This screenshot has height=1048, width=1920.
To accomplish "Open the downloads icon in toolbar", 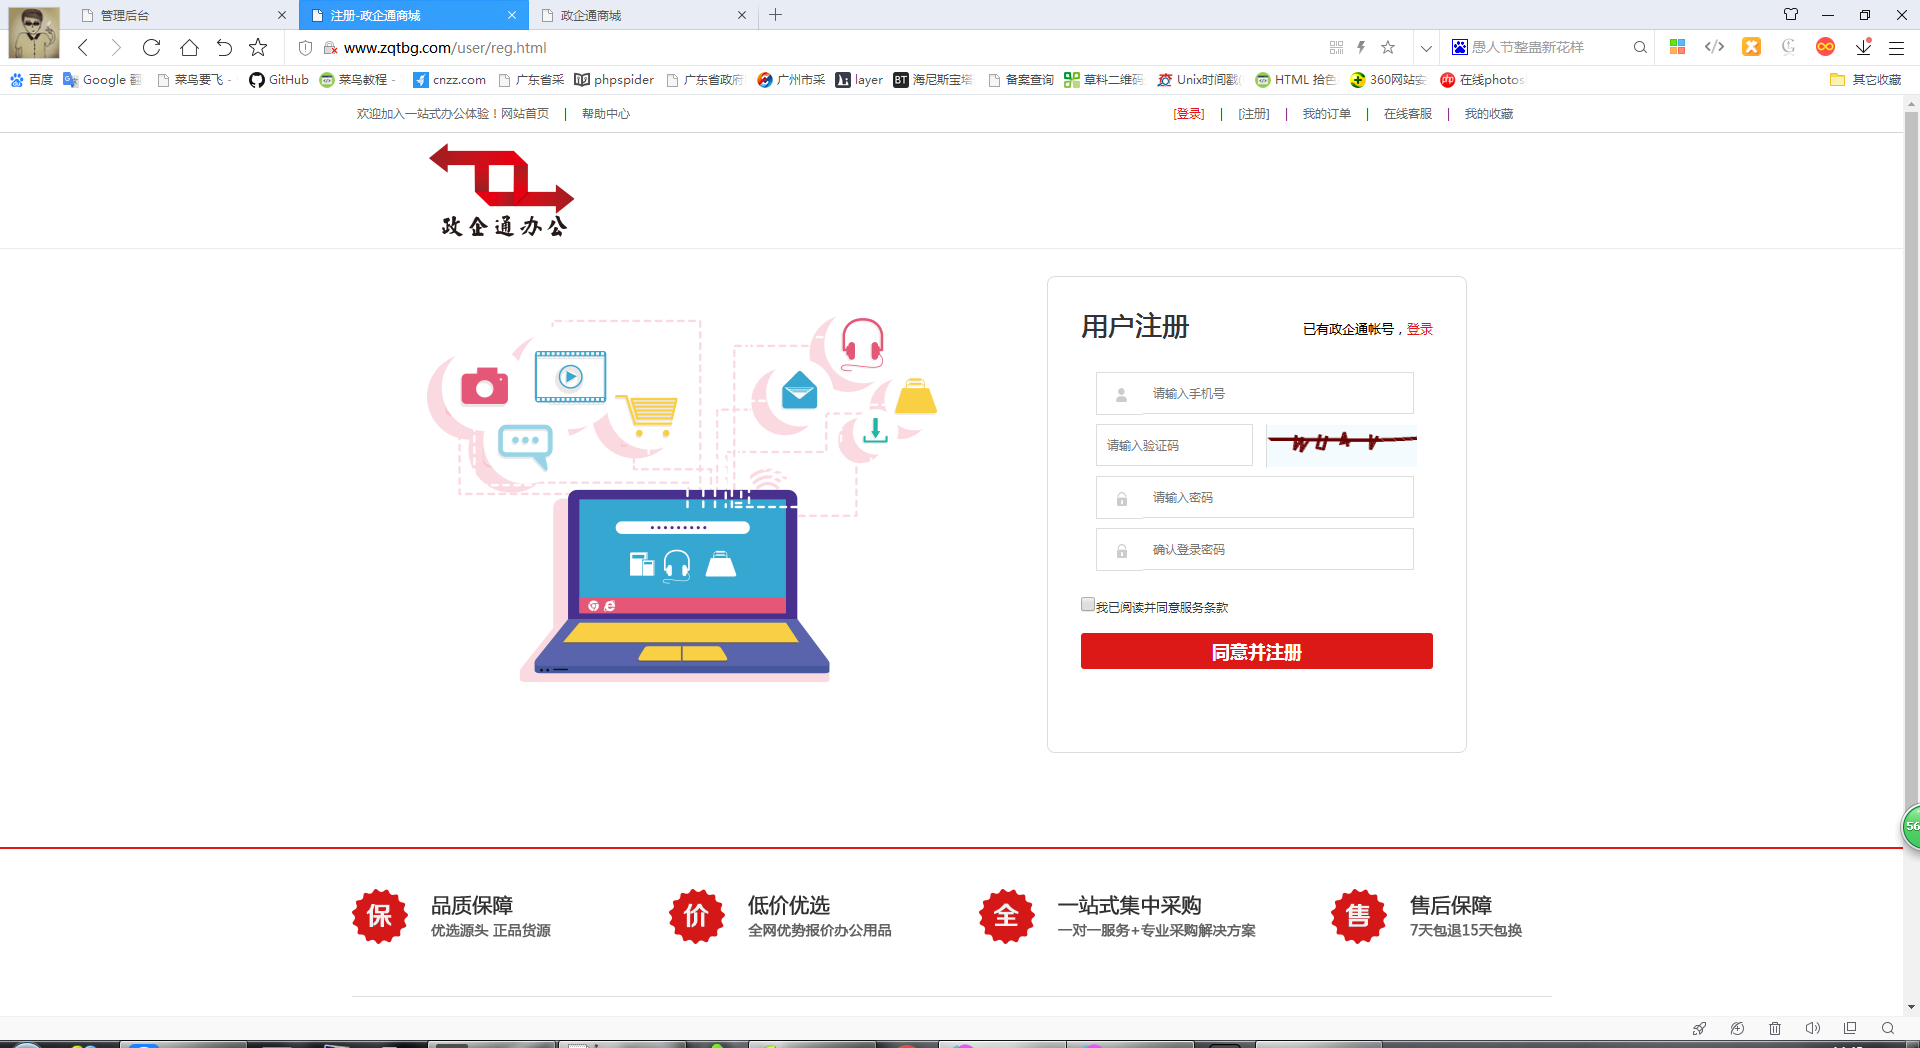I will pos(1863,47).
